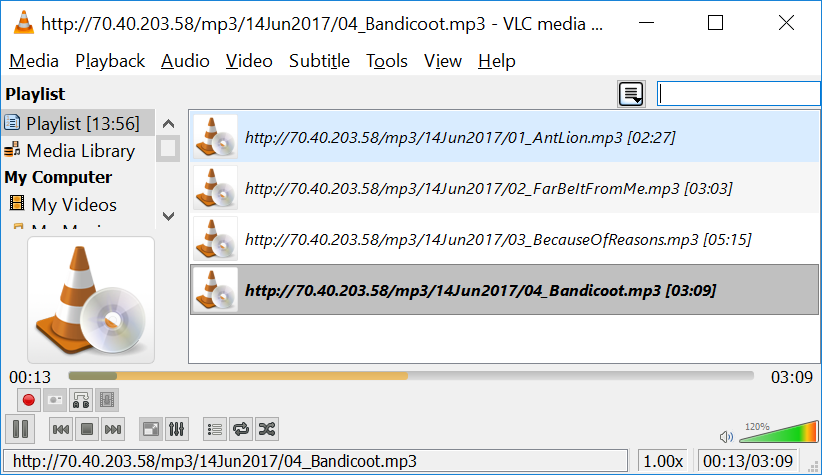Skip to the previous track
The height and width of the screenshot is (475, 822).
coord(61,430)
